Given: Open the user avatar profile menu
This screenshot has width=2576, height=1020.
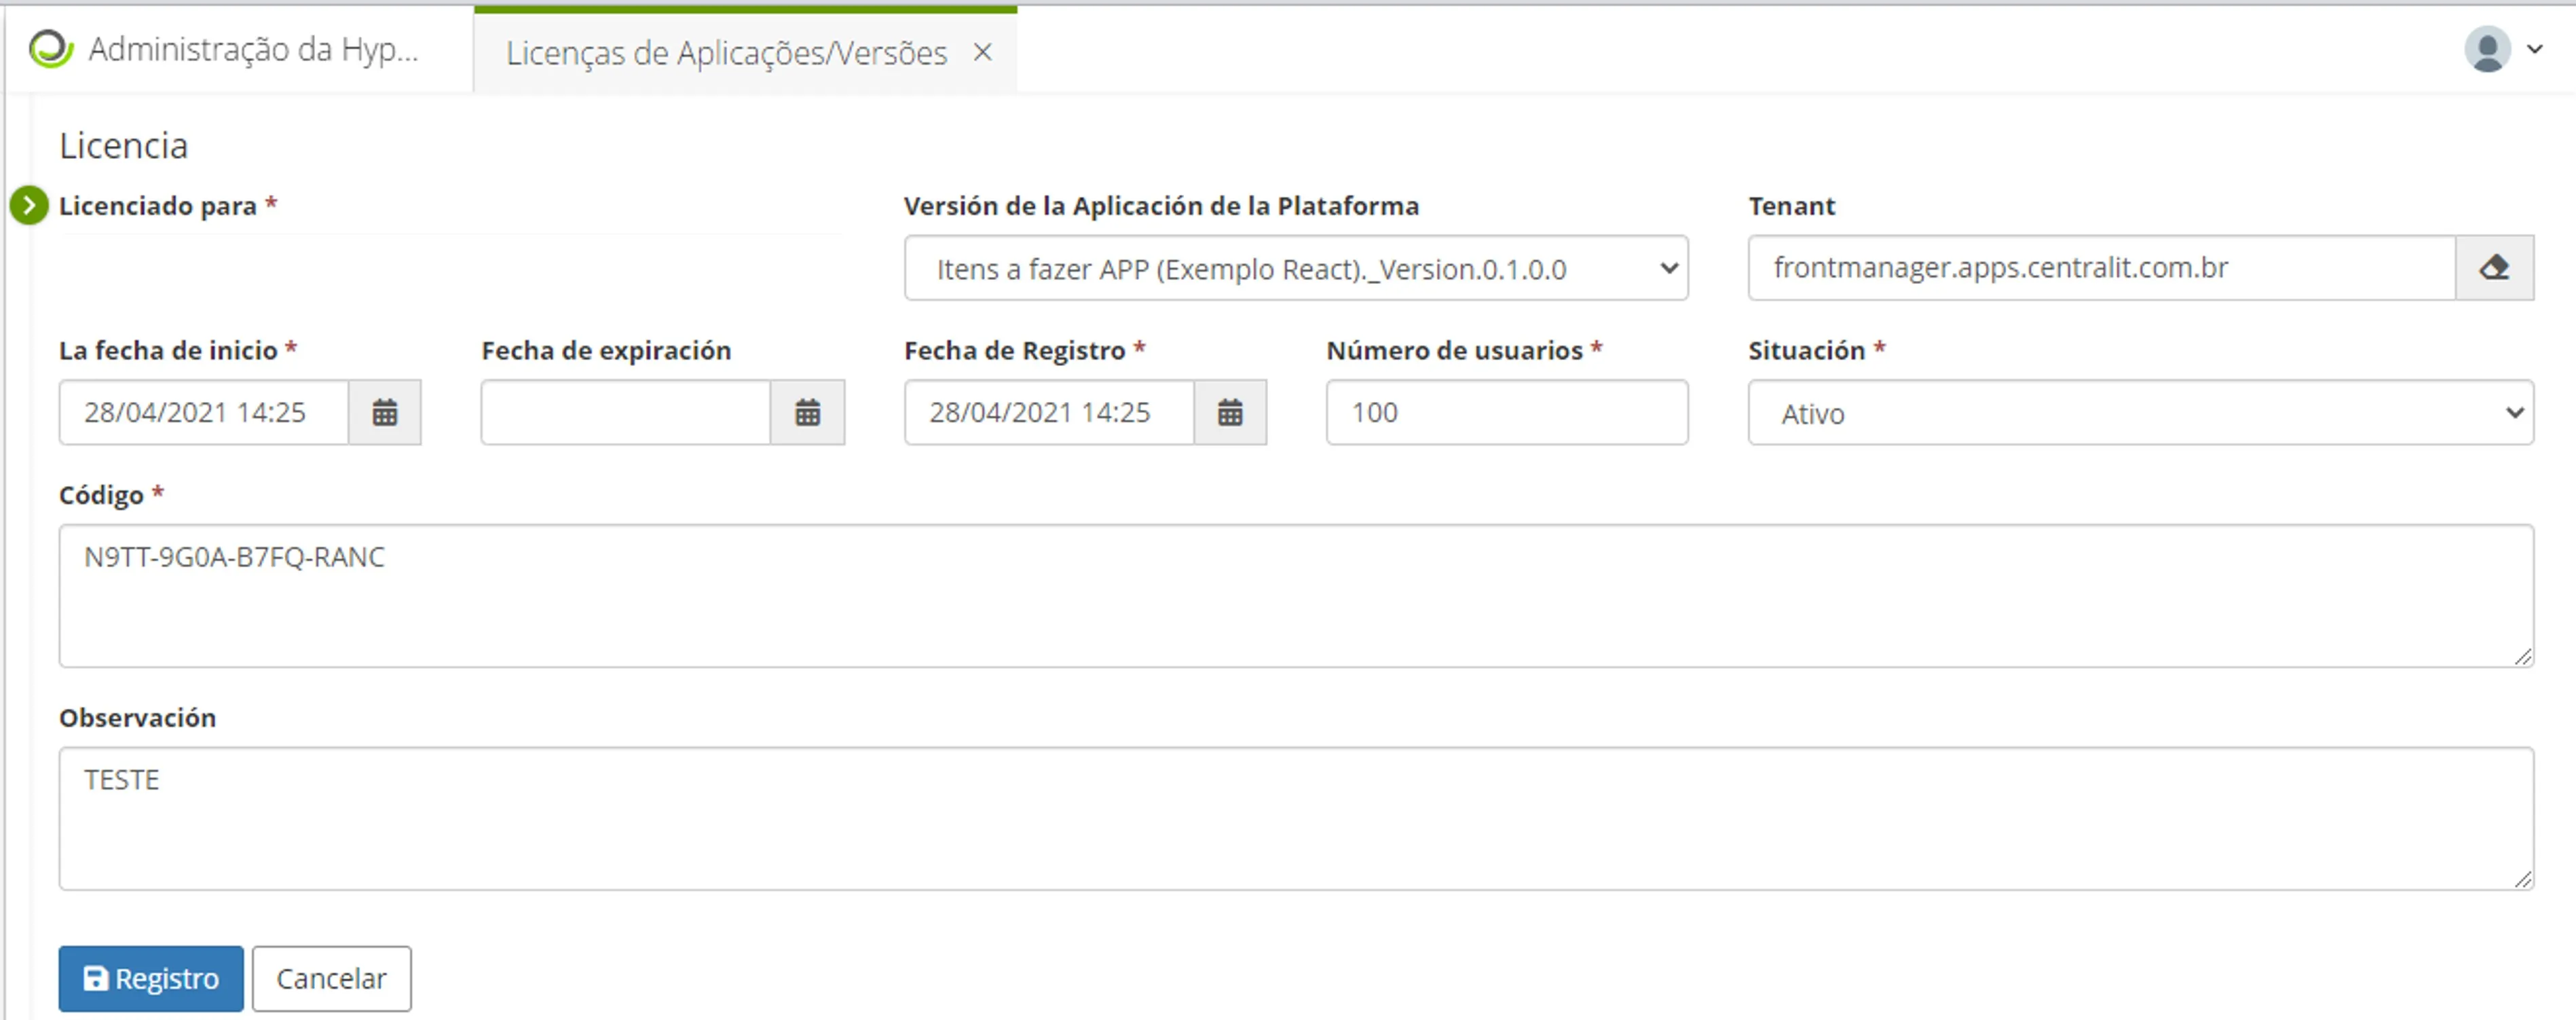Looking at the screenshot, I should [x=2487, y=49].
